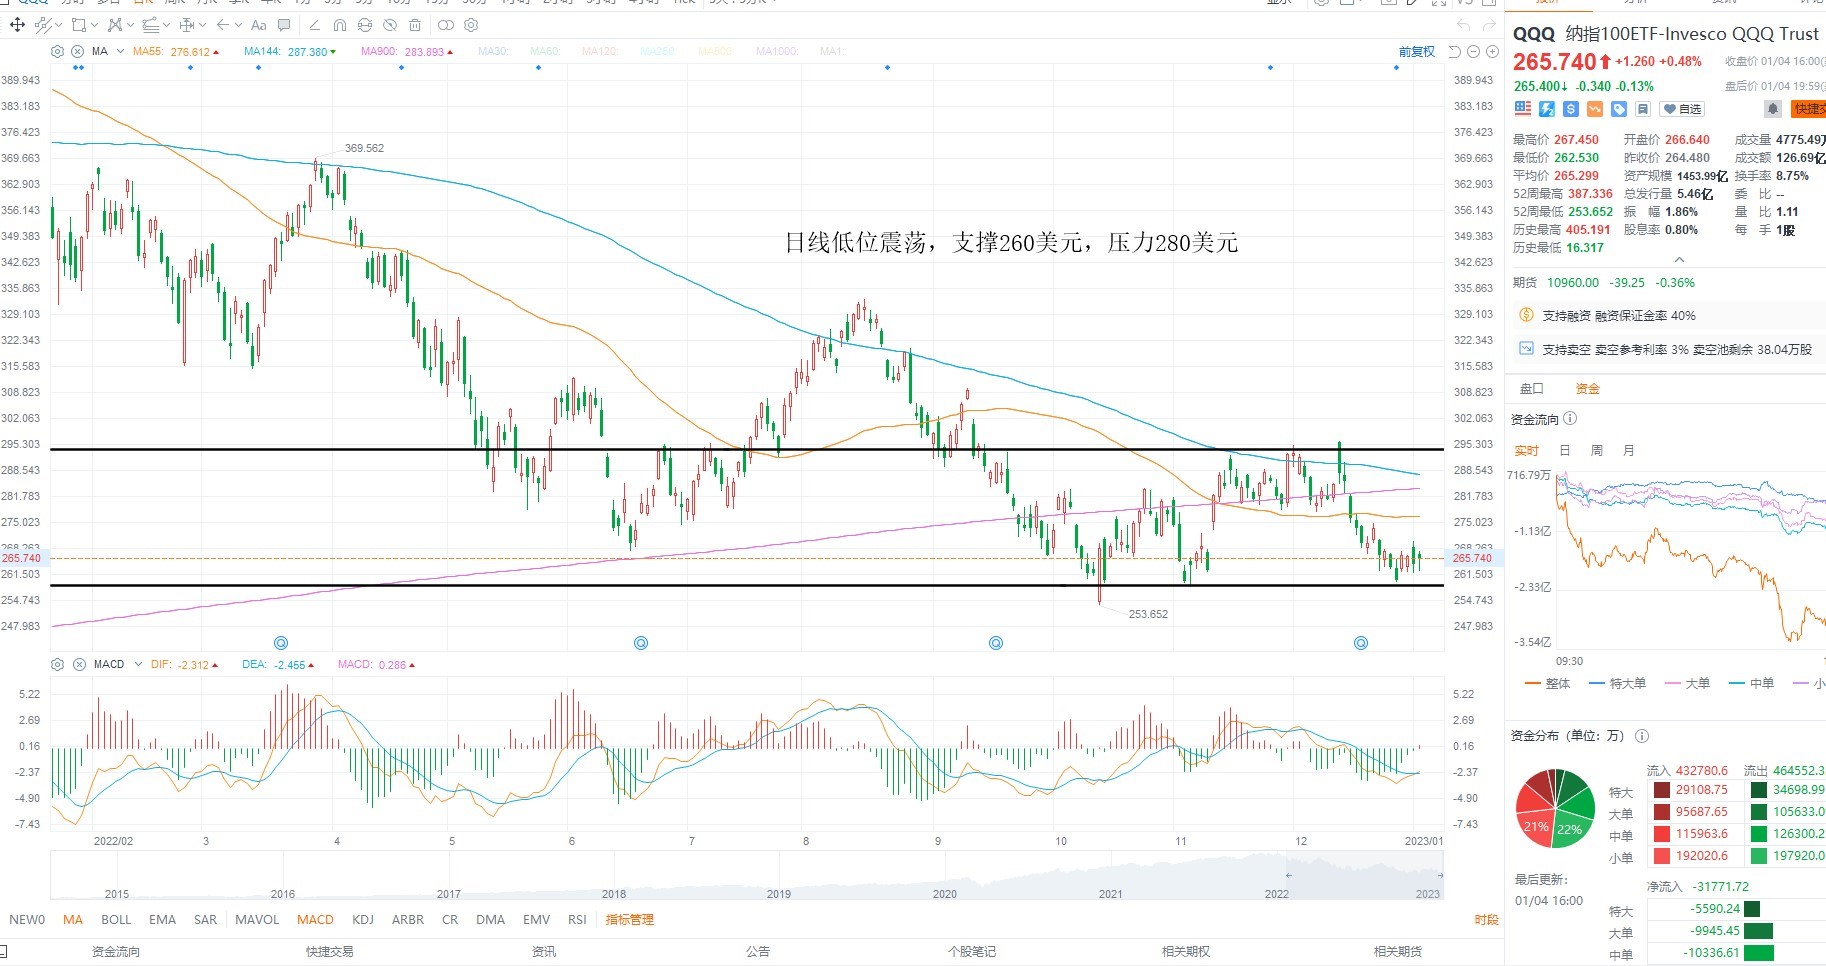
Task: Click the trash icon to delete drawings
Action: coord(415,25)
